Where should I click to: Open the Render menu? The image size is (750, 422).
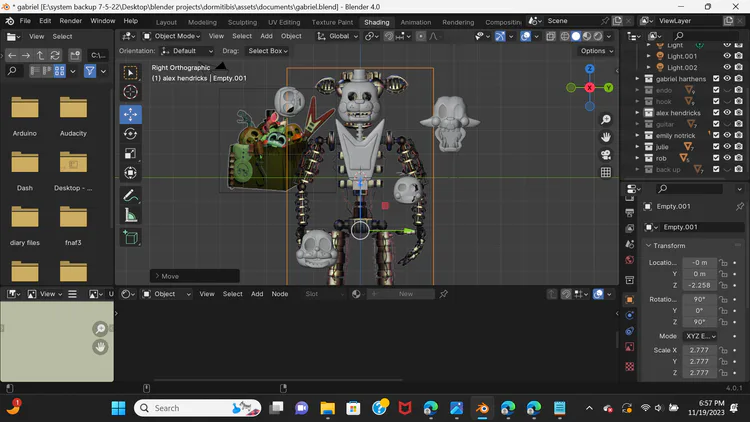[70, 21]
